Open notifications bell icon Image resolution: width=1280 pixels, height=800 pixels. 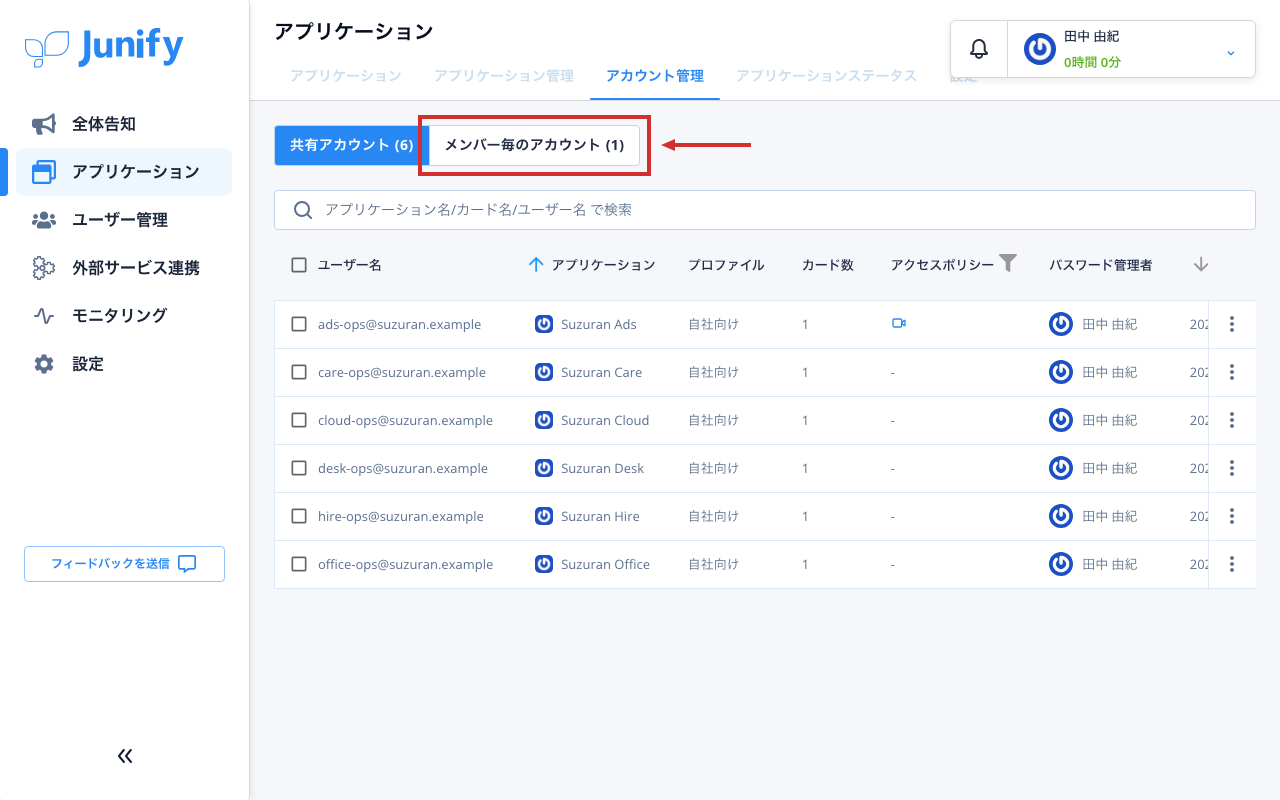point(979,49)
